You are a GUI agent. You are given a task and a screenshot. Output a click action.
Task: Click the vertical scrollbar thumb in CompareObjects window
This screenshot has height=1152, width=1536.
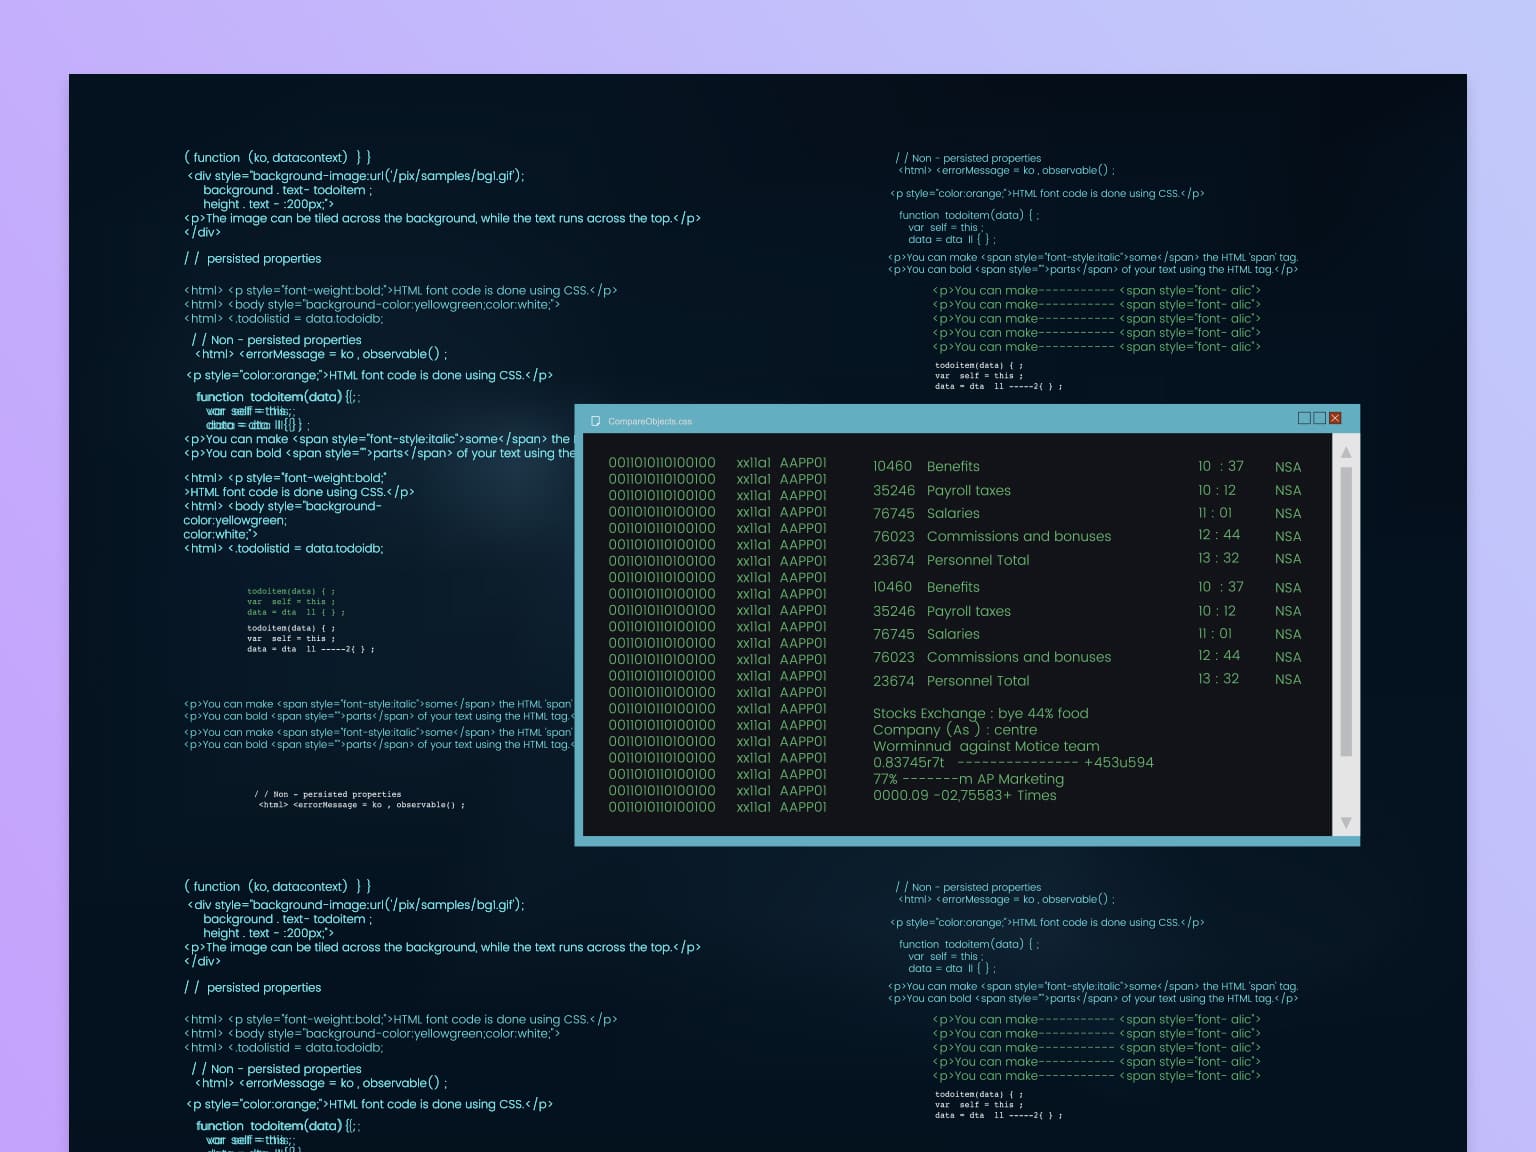(1346, 611)
